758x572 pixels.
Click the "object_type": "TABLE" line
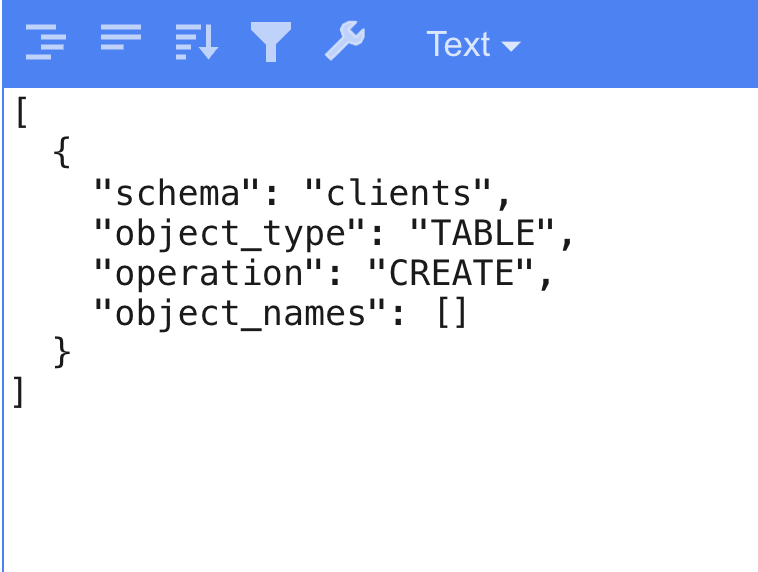(333, 234)
